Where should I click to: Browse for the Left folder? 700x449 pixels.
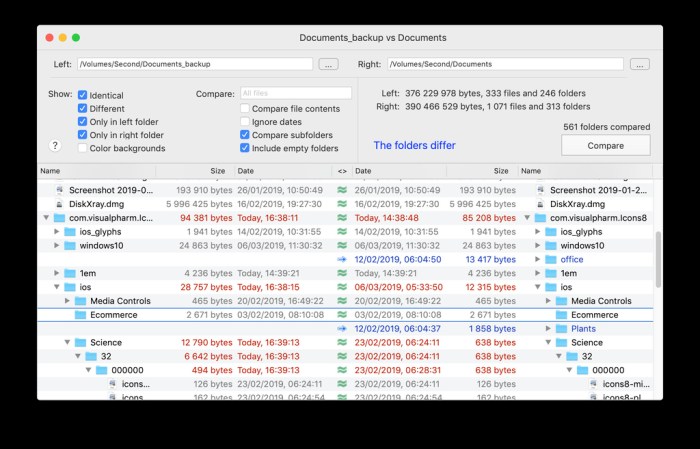point(328,64)
